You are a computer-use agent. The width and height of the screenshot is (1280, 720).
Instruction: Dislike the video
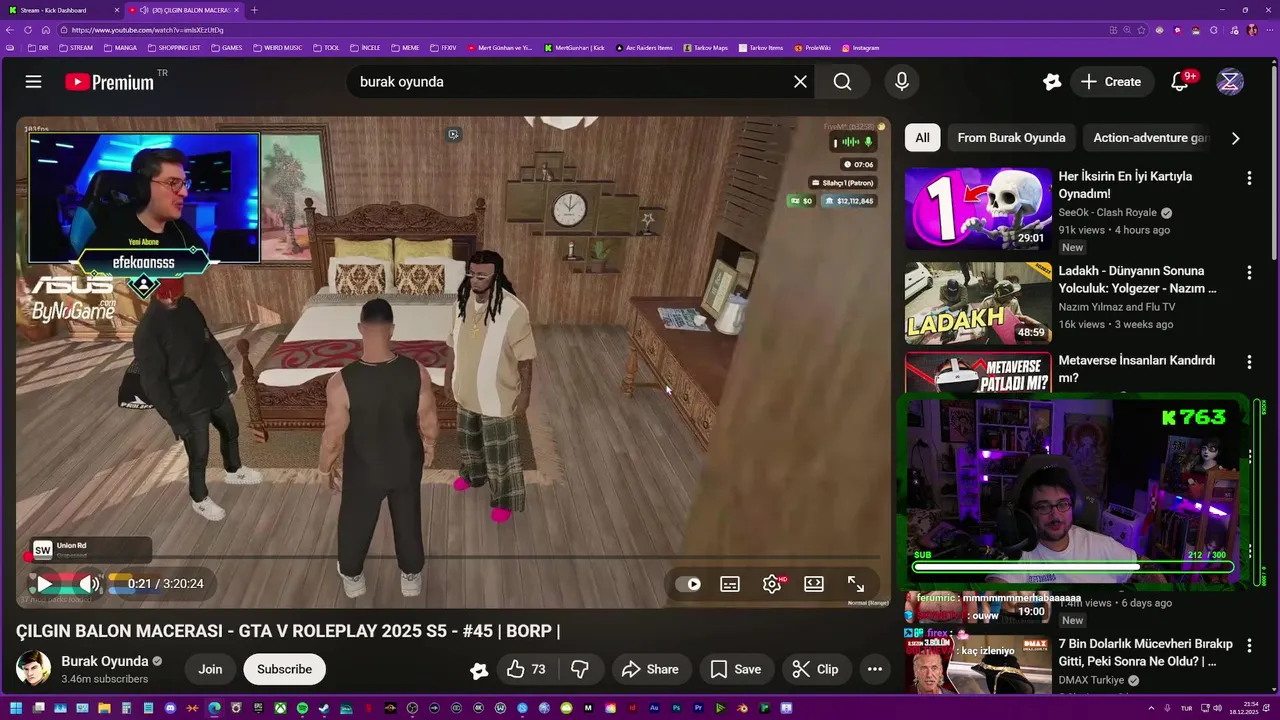[580, 669]
